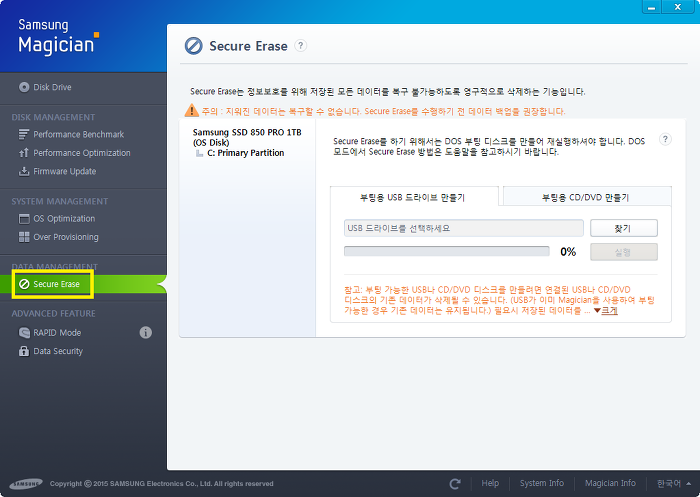Click the refresh icon in footer
700x497 pixels.
click(x=455, y=484)
